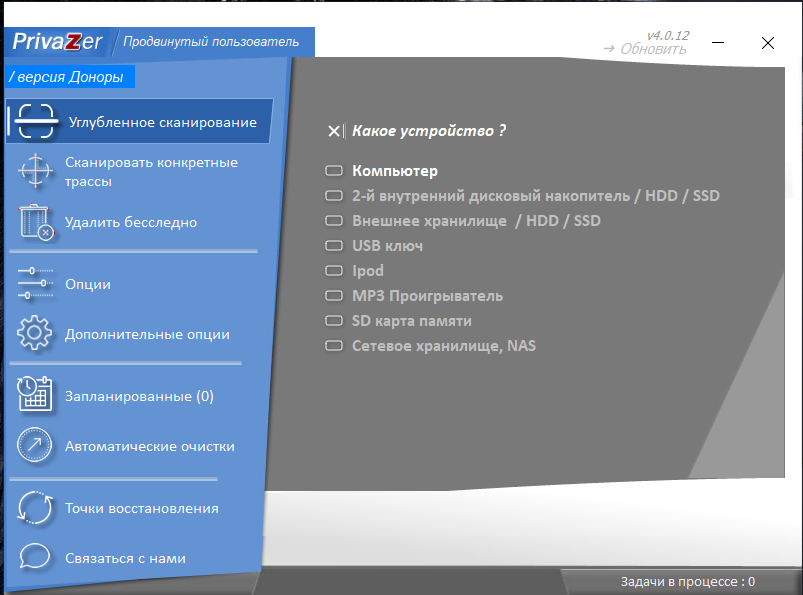
Task: Open Запланированные (0) entry
Action: point(139,396)
